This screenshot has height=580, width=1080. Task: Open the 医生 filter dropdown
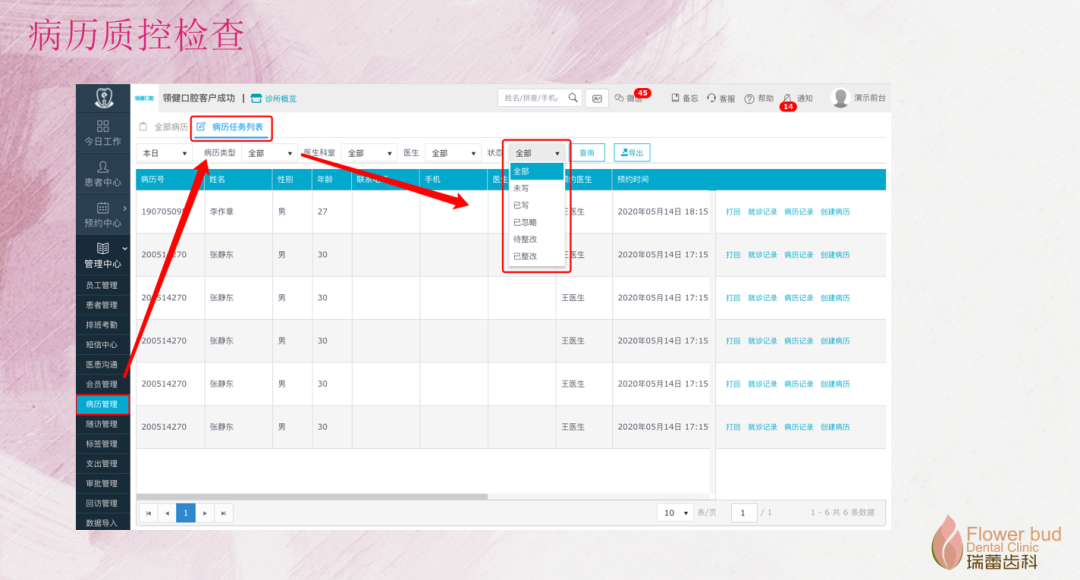coord(452,153)
